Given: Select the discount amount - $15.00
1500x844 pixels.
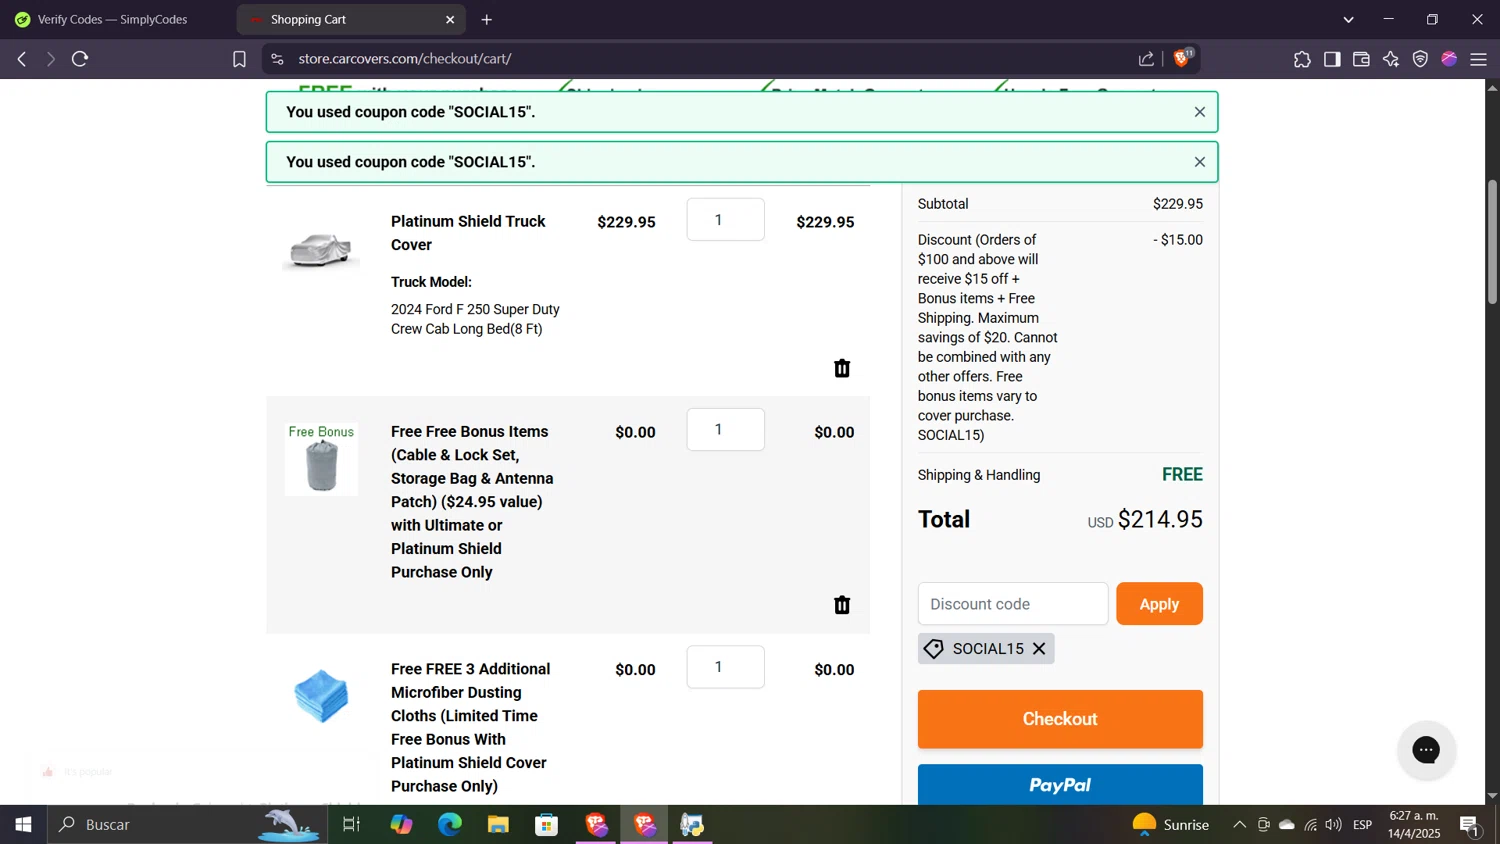Looking at the screenshot, I should point(1178,240).
